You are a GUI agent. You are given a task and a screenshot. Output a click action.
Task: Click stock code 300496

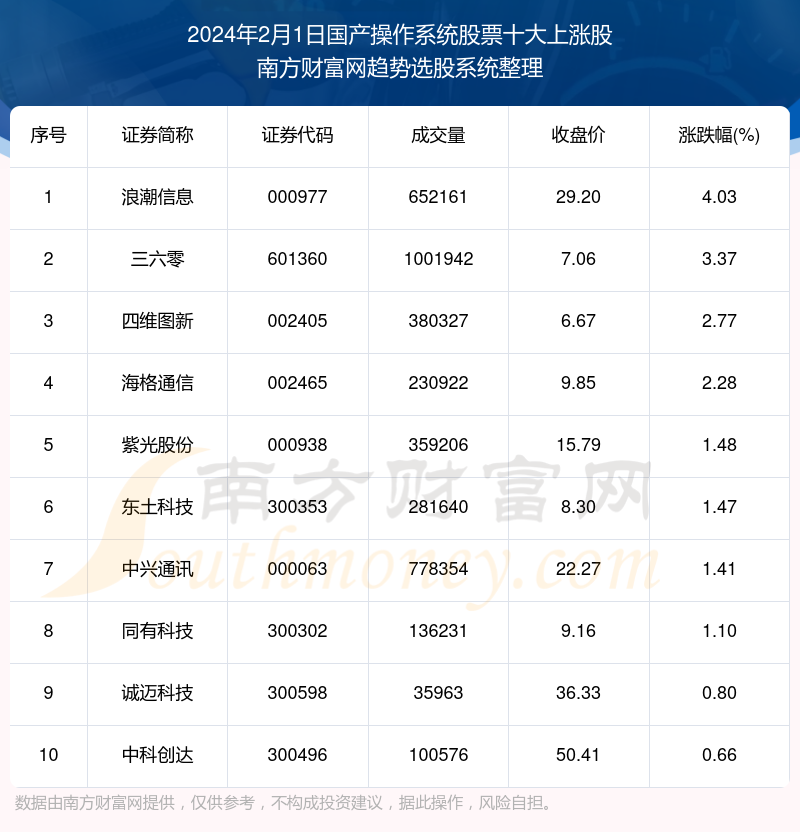[298, 755]
